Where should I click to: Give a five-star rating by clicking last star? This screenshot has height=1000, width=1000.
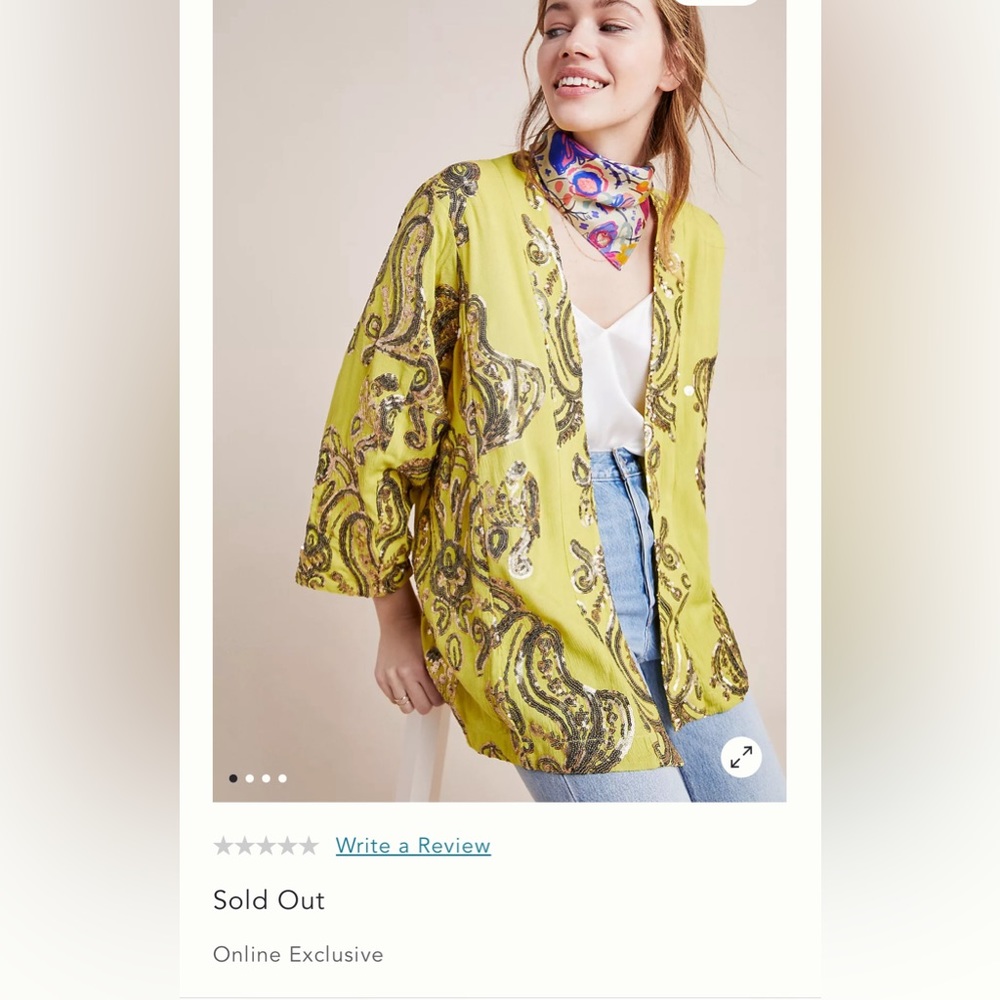pyautogui.click(x=307, y=847)
